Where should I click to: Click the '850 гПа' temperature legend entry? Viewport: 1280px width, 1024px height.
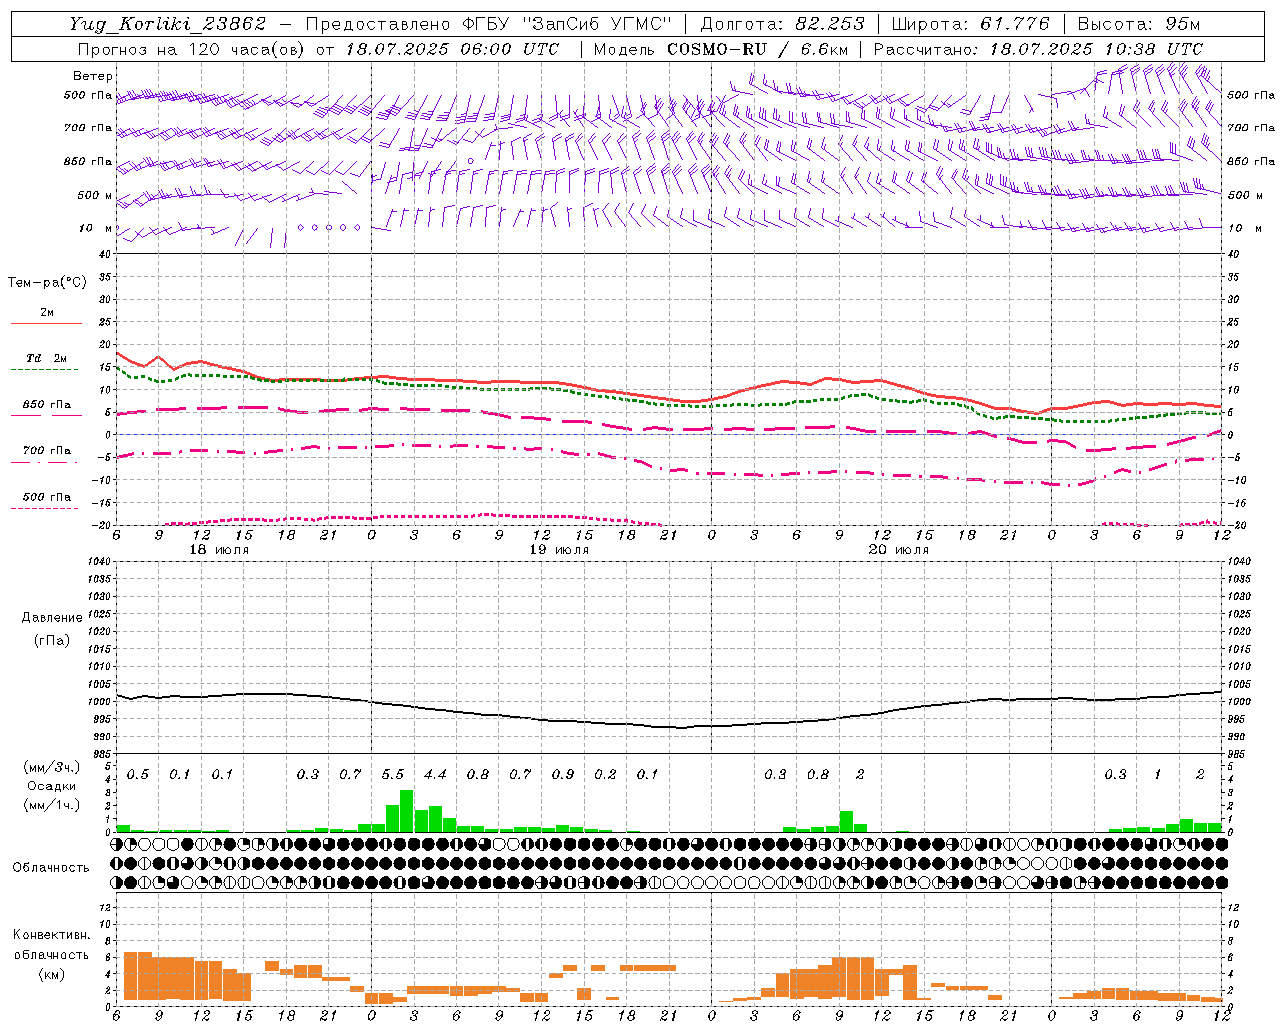coord(47,405)
